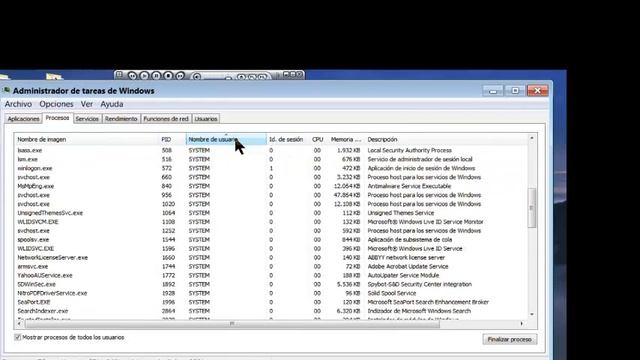
Task: Sort by CPU column header
Action: pos(318,140)
